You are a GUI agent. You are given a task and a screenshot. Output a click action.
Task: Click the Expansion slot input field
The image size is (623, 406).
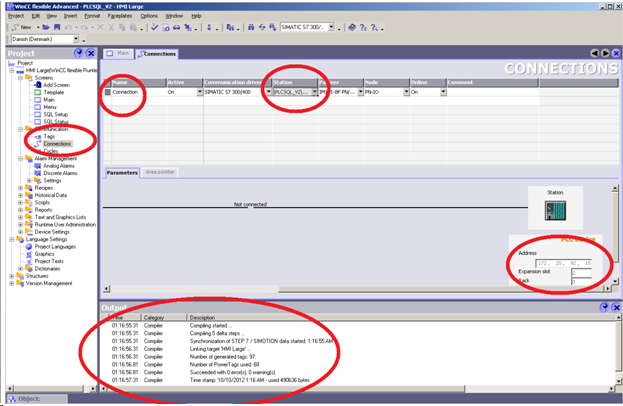[581, 273]
